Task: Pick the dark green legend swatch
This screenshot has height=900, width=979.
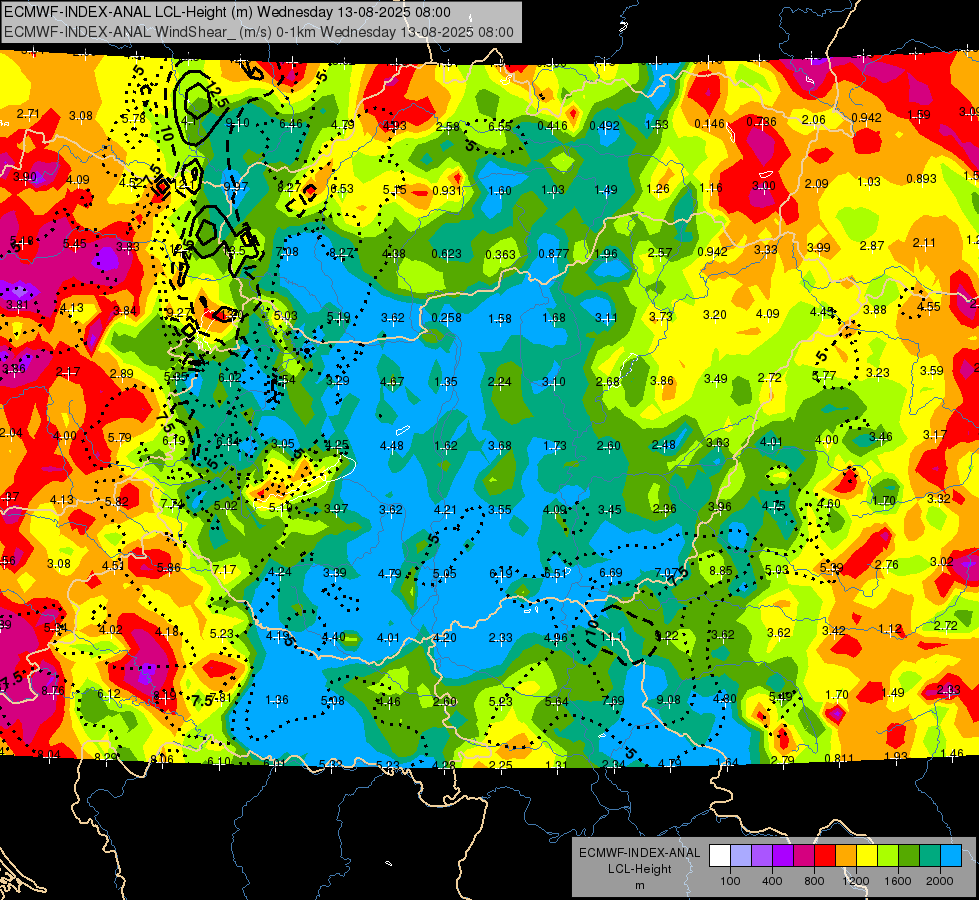Action: click(x=908, y=856)
